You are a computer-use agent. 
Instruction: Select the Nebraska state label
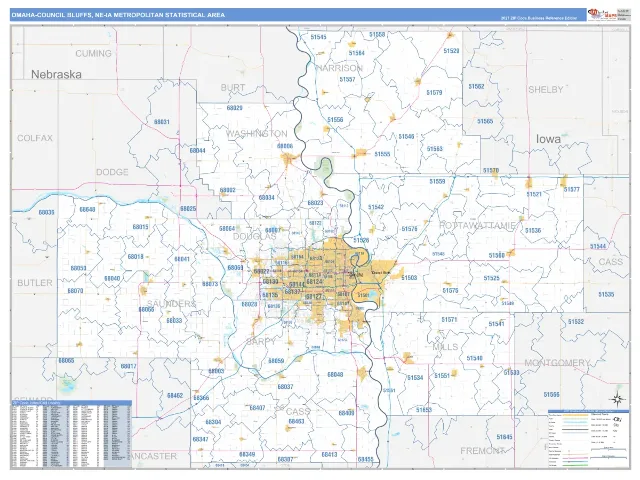point(56,74)
